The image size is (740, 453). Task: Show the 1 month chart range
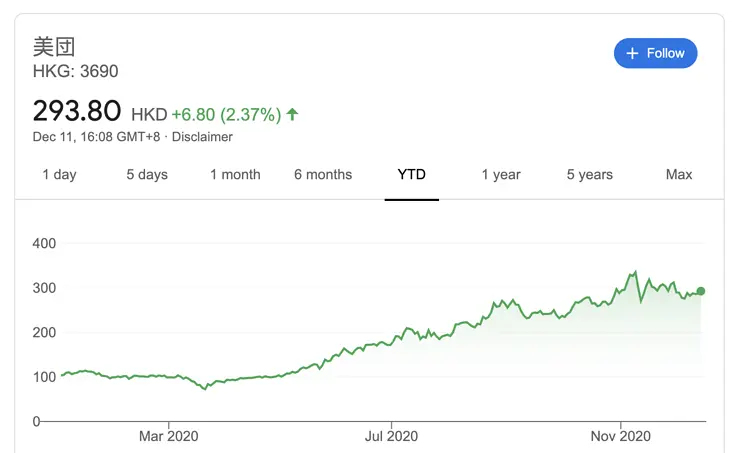click(235, 174)
